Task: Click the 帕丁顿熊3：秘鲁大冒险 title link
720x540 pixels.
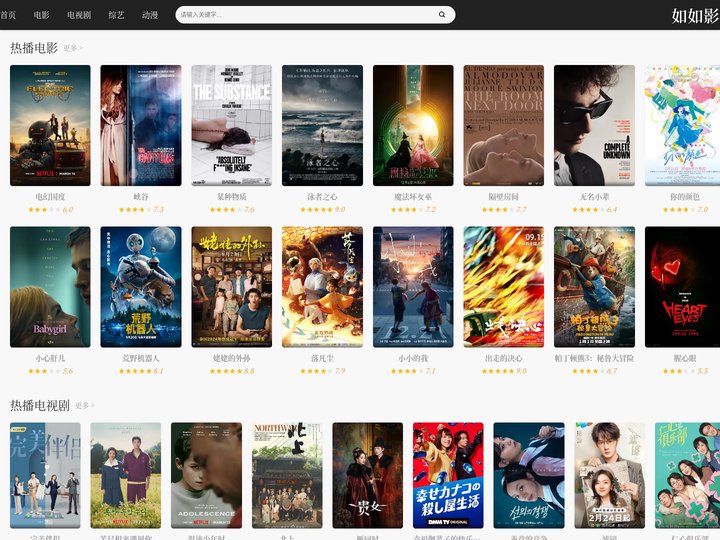Action: (594, 358)
